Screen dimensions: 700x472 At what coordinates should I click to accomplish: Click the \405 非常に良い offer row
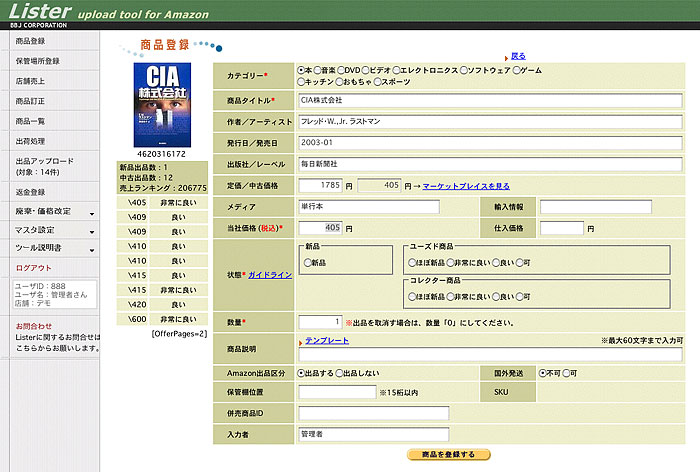pyautogui.click(x=162, y=203)
